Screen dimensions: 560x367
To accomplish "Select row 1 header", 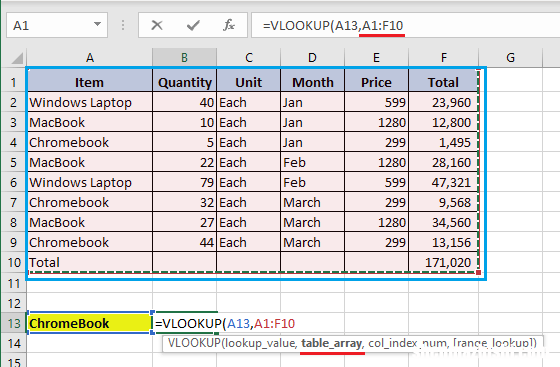I will click(x=14, y=82).
